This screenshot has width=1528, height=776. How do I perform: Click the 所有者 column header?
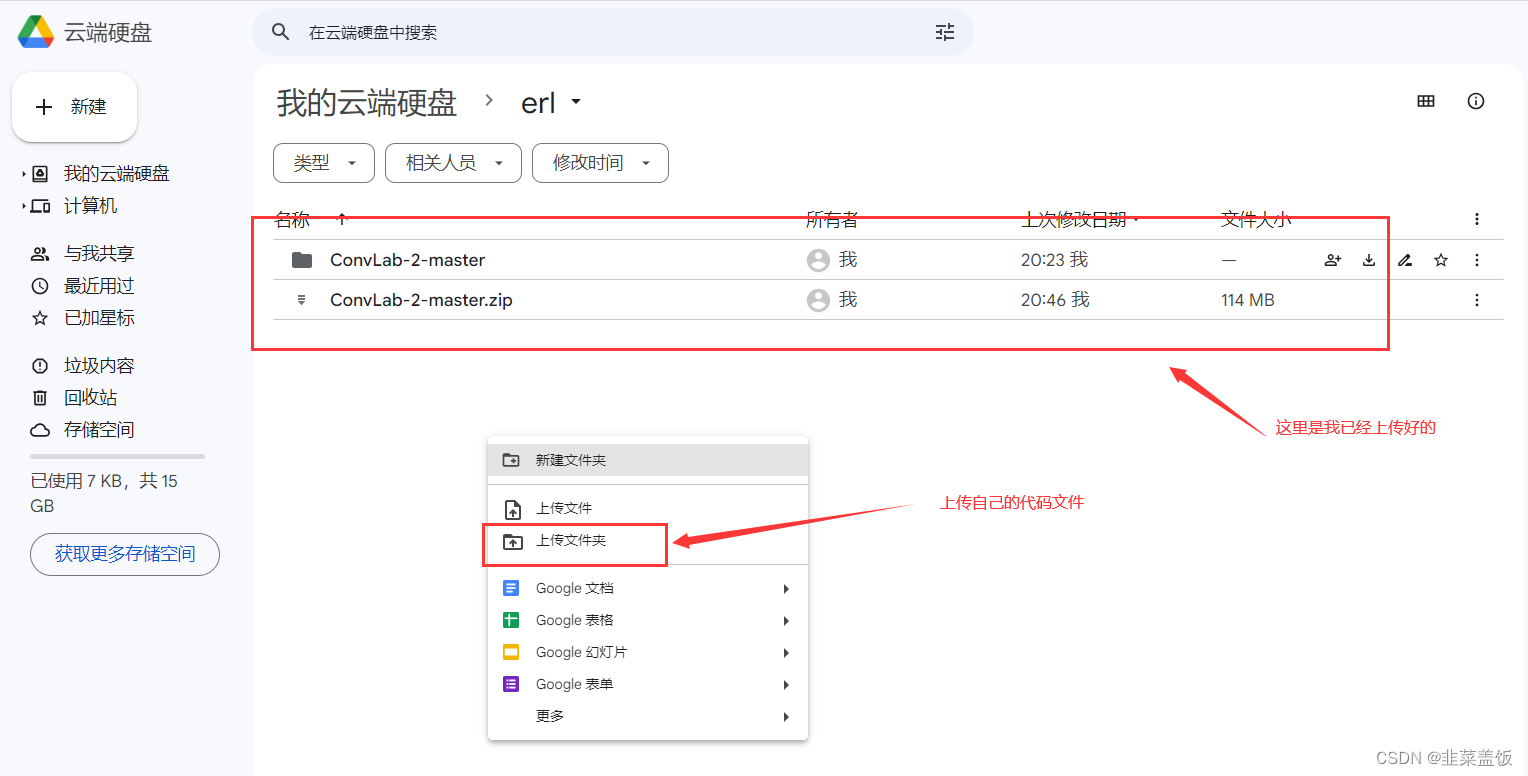[832, 219]
